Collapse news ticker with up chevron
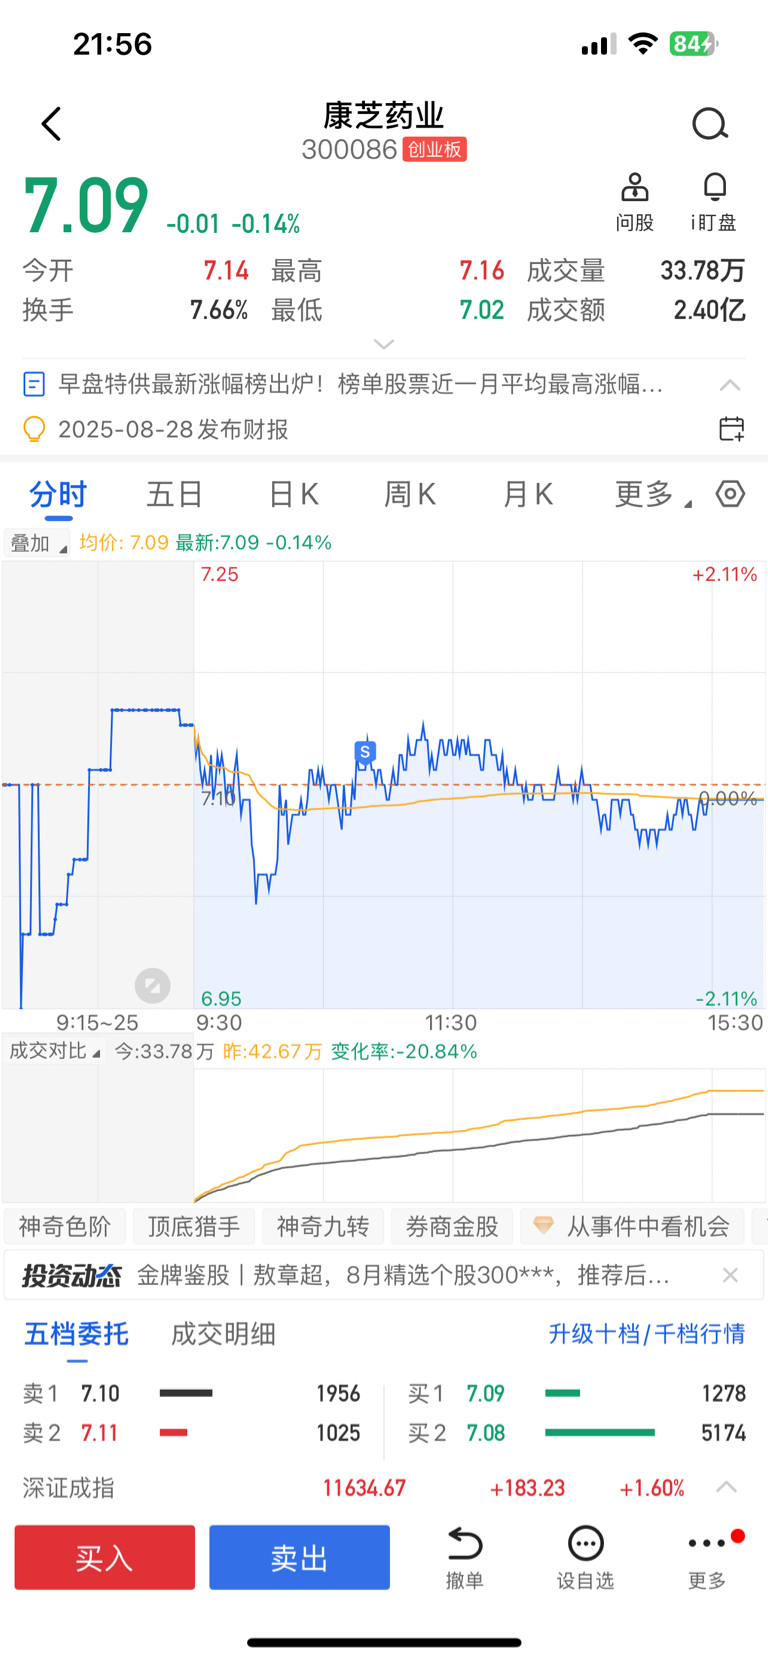This screenshot has height=1662, width=768. (730, 385)
